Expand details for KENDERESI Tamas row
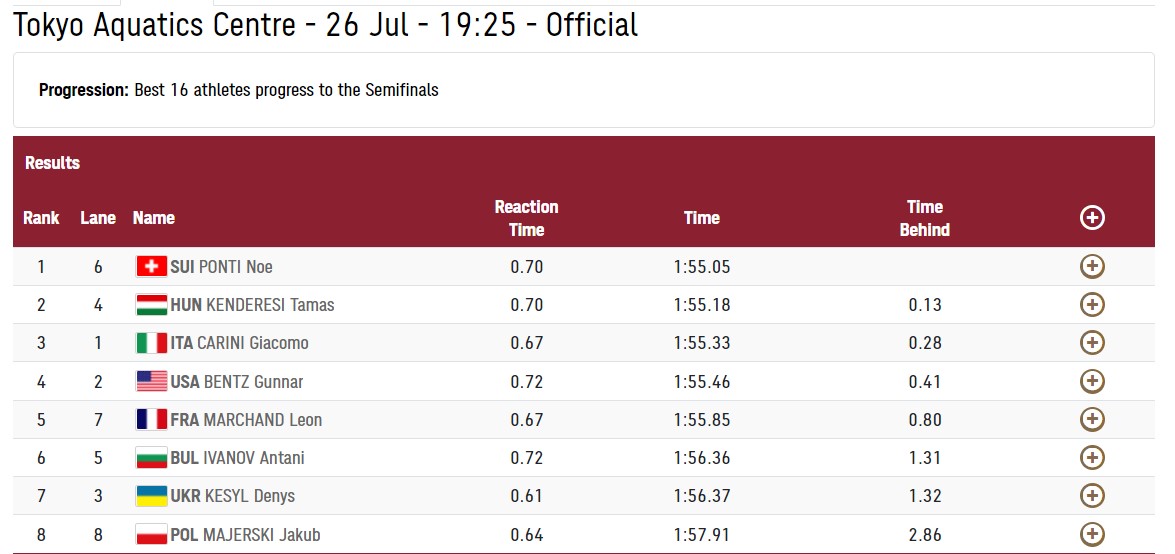This screenshot has width=1175, height=554. 1092,304
